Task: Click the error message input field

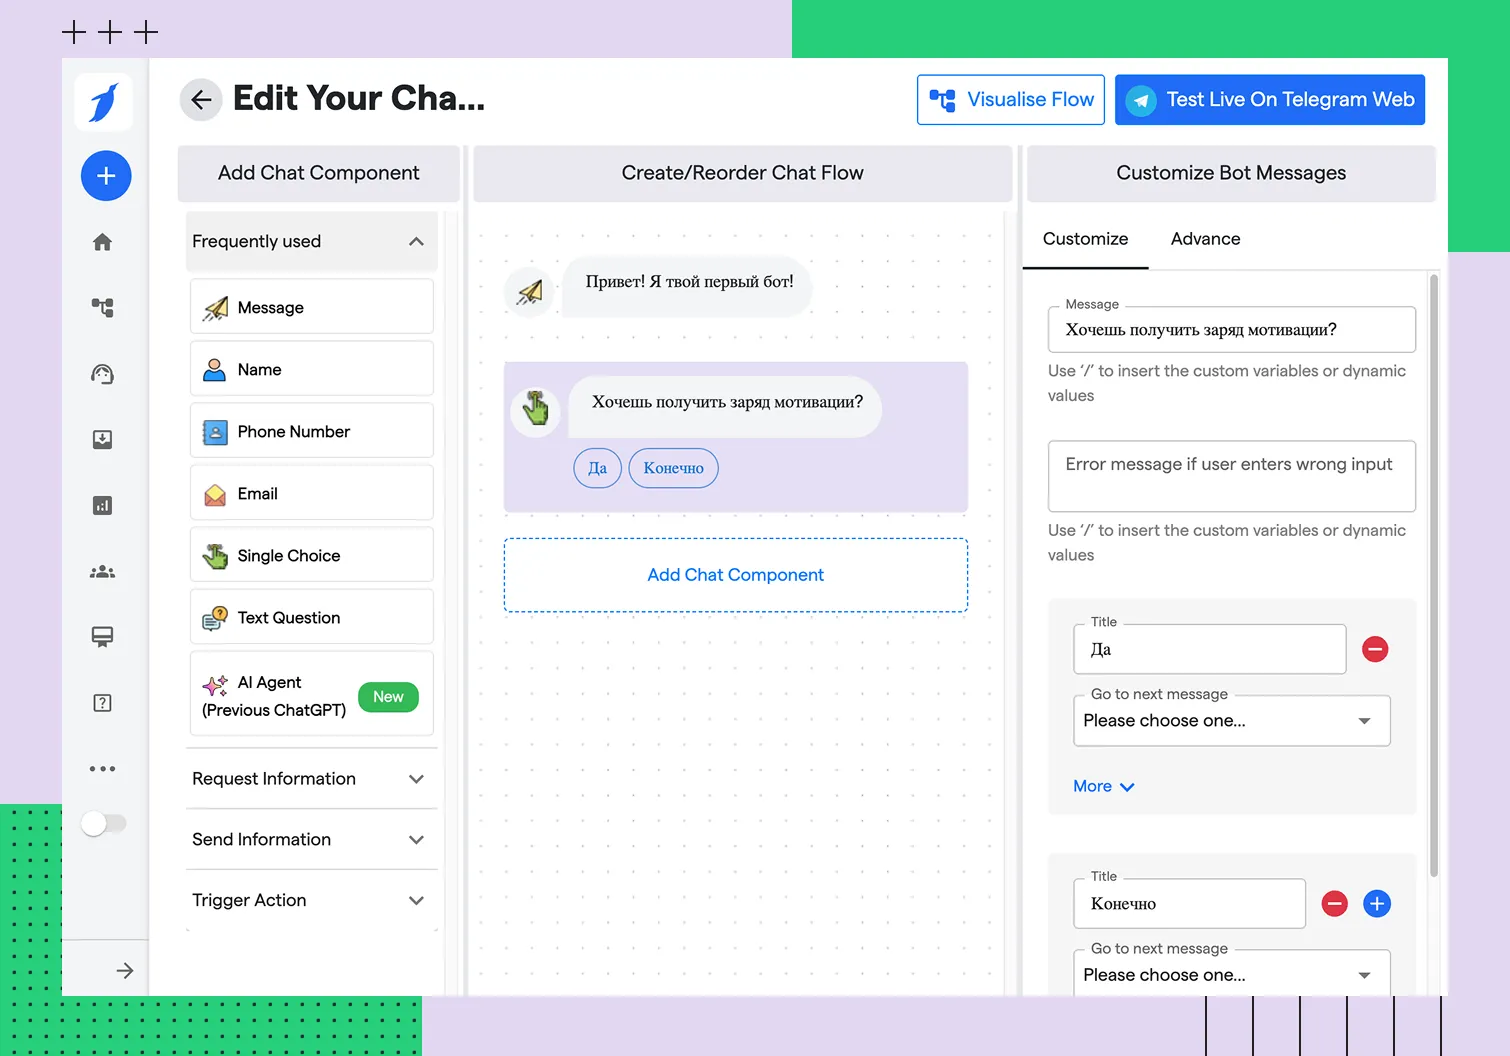Action: click(1231, 475)
